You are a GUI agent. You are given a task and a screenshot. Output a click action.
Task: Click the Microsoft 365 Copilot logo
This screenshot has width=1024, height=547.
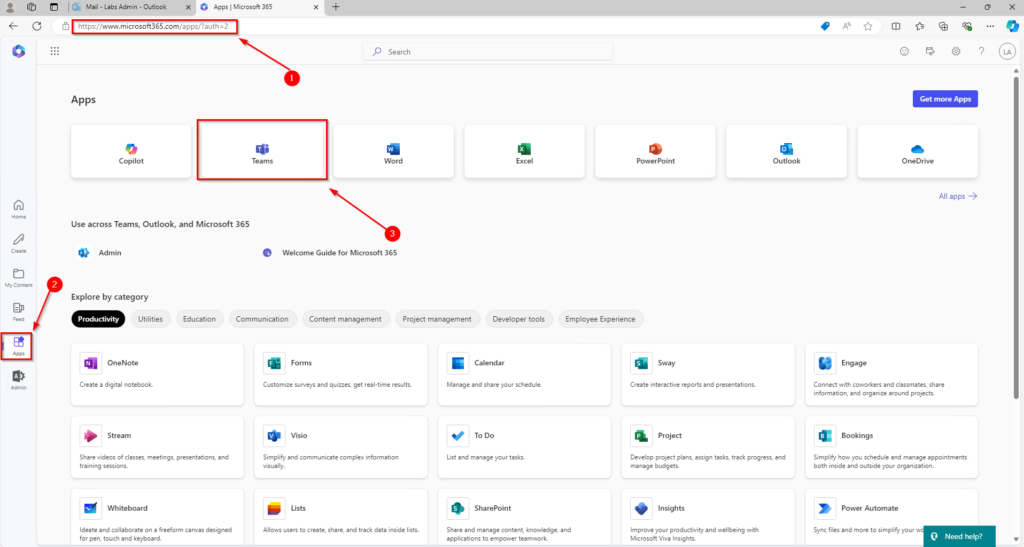click(18, 51)
